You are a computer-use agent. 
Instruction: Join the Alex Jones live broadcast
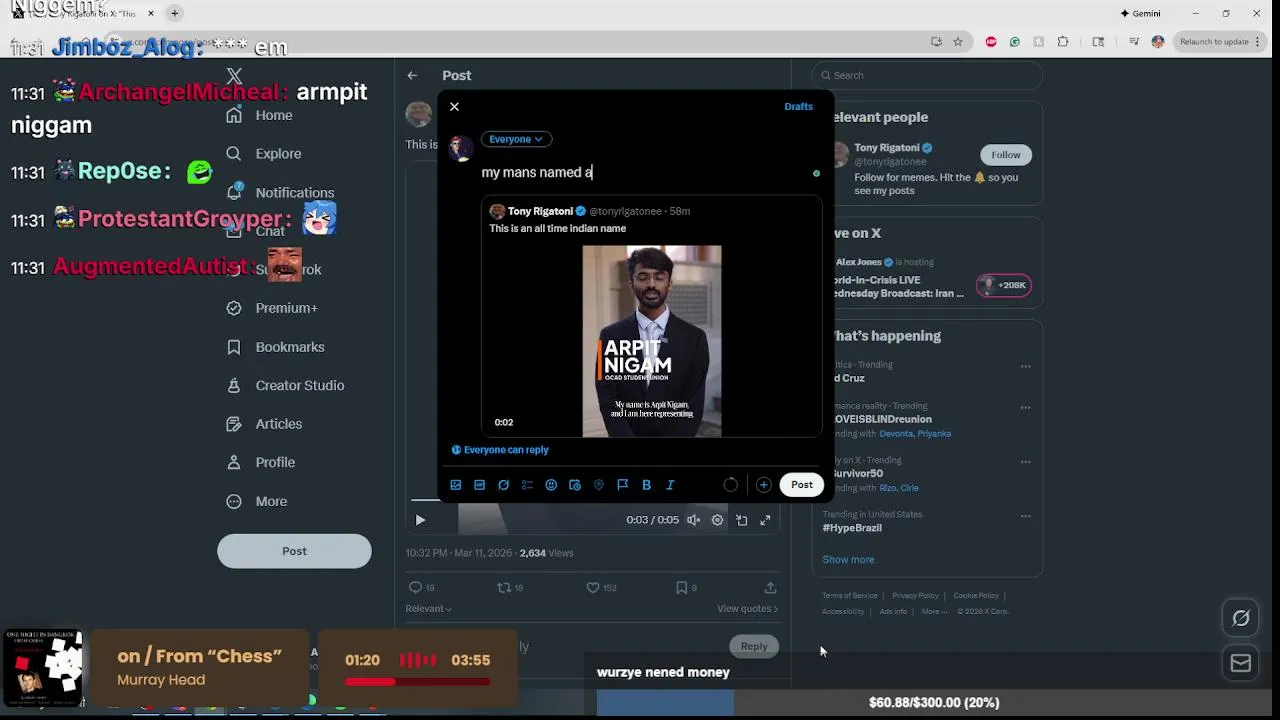click(x=1004, y=285)
